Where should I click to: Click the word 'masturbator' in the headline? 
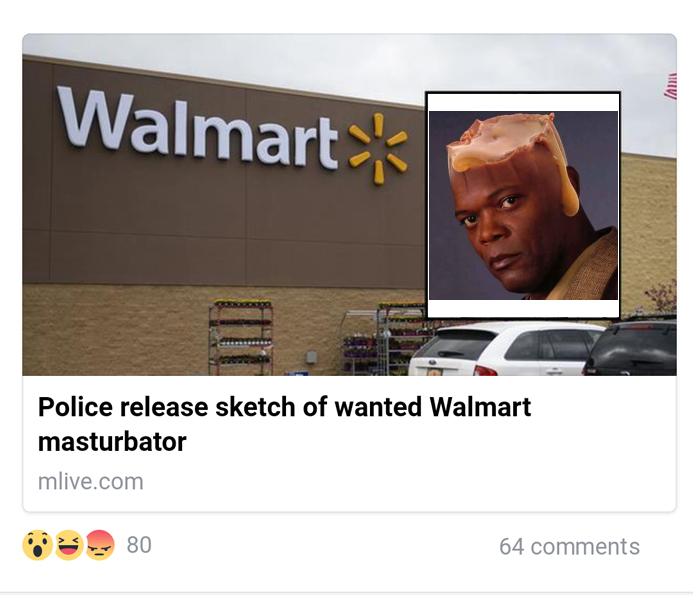coord(112,442)
